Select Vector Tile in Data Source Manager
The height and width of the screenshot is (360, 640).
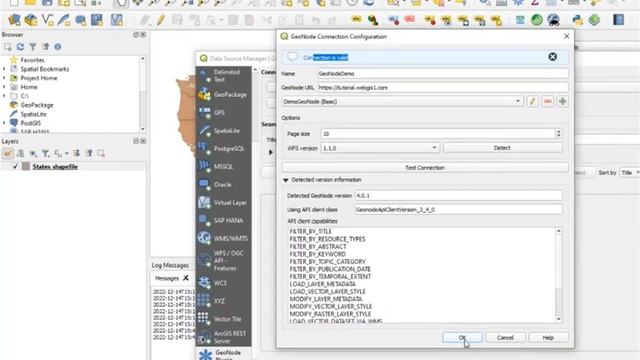(224, 319)
